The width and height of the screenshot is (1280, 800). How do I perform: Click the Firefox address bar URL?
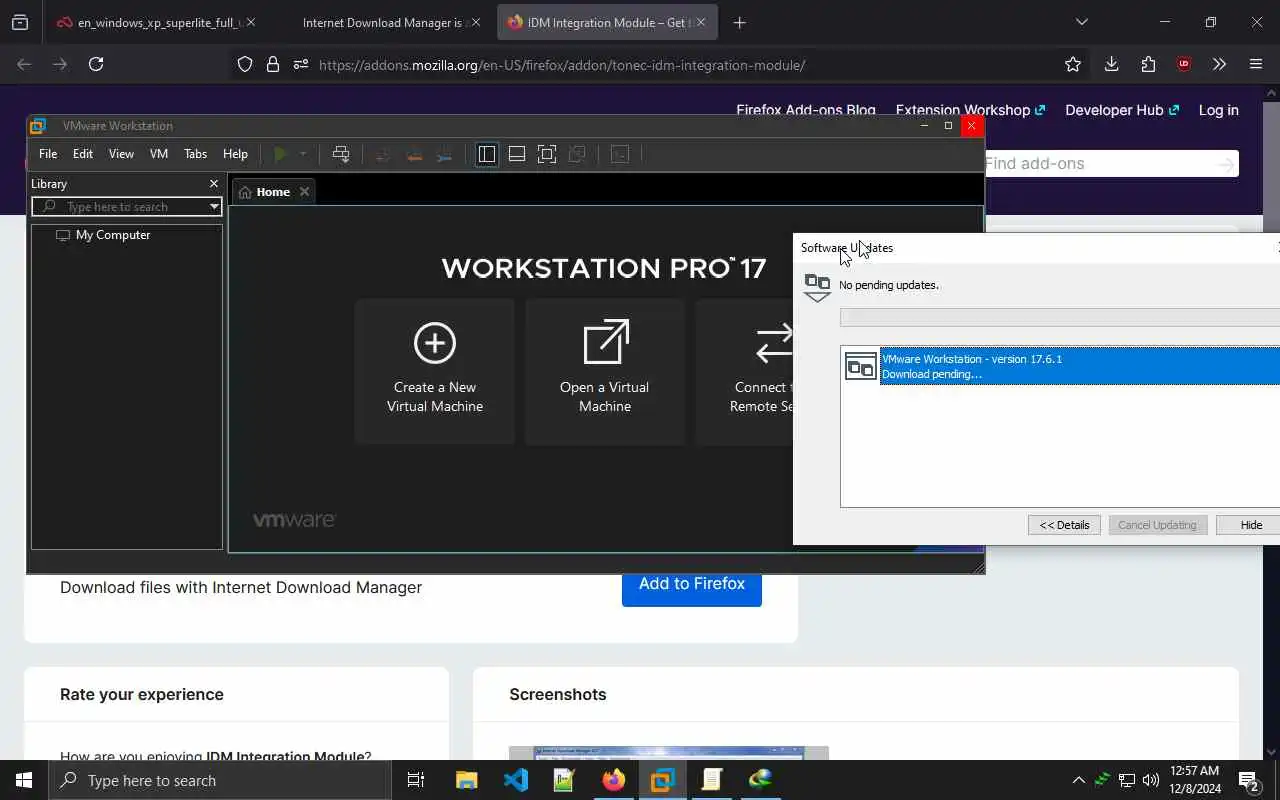(562, 65)
